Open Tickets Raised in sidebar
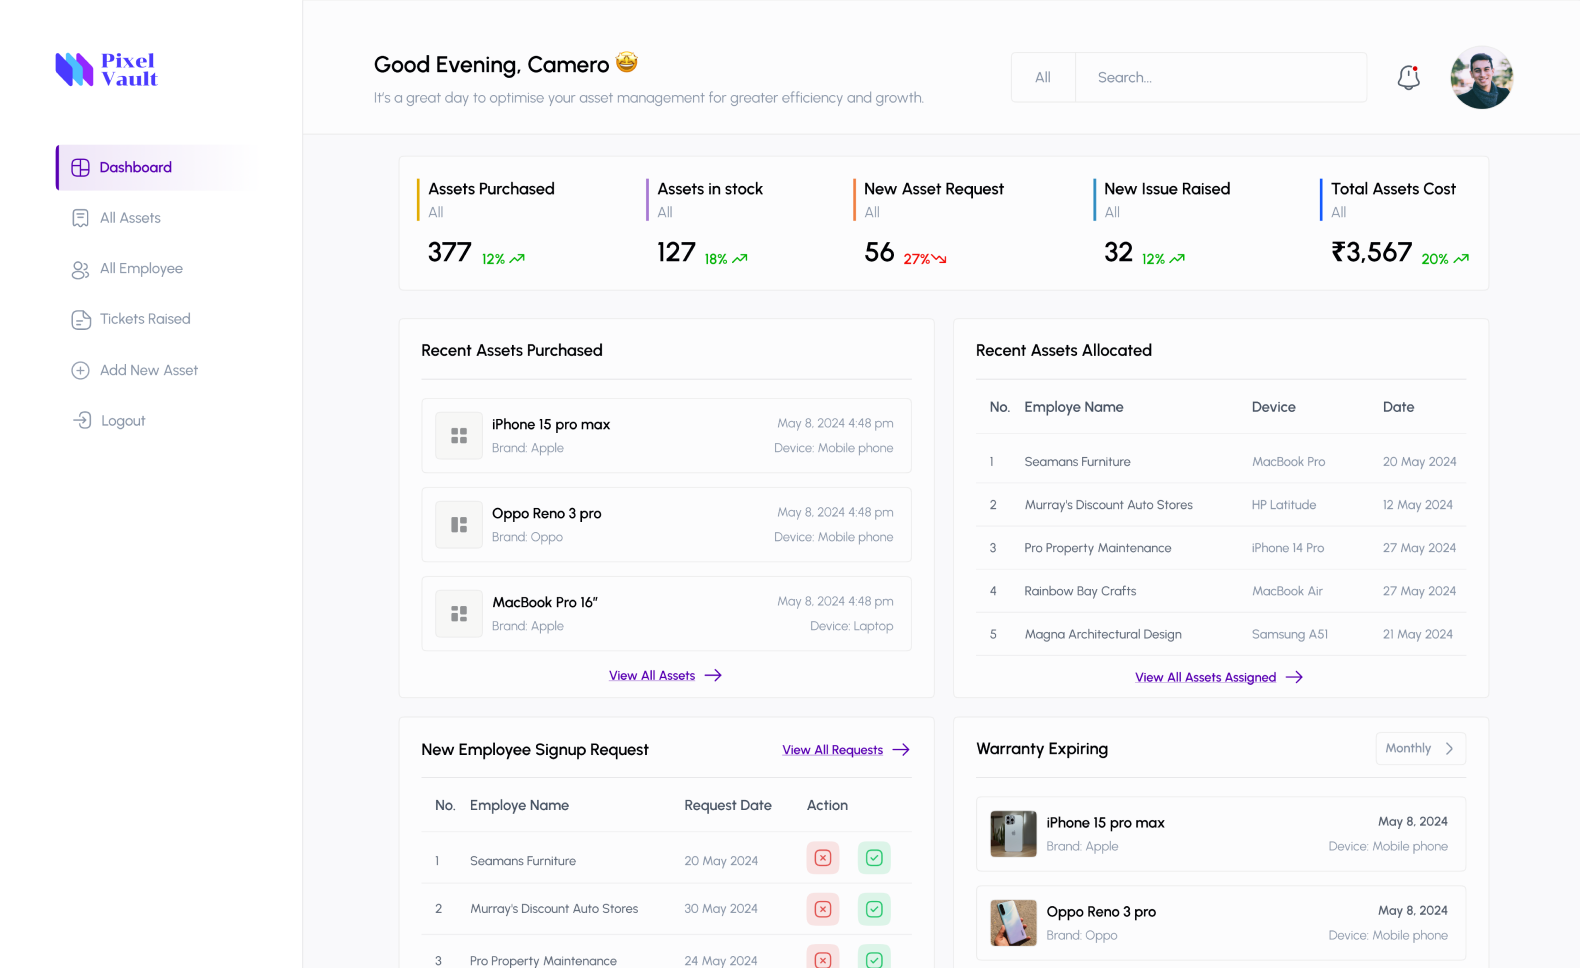Screen dimensions: 1580x968 144,319
